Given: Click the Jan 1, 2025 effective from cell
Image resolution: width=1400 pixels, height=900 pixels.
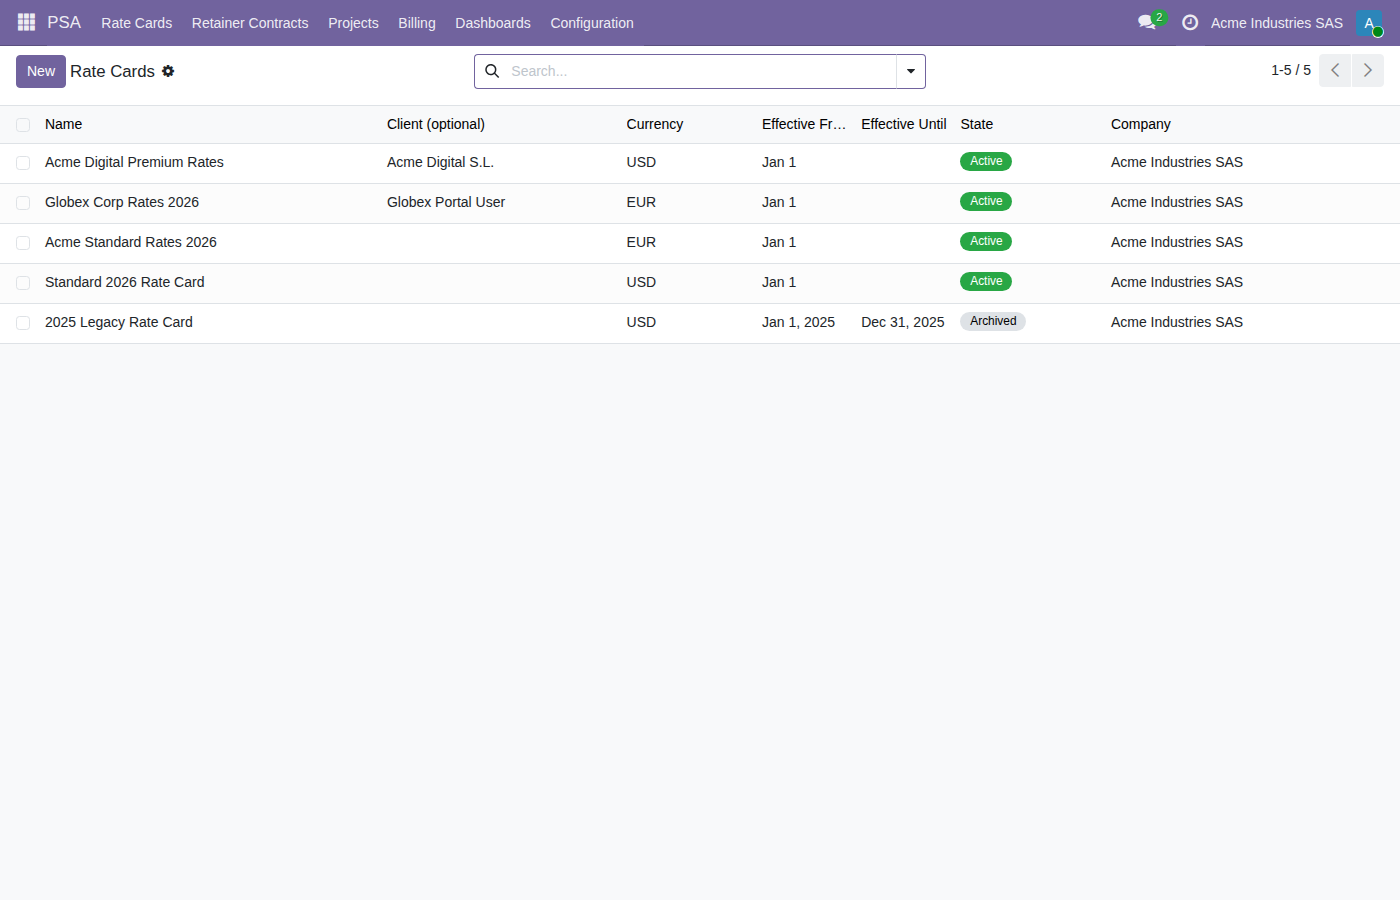Looking at the screenshot, I should [x=798, y=322].
